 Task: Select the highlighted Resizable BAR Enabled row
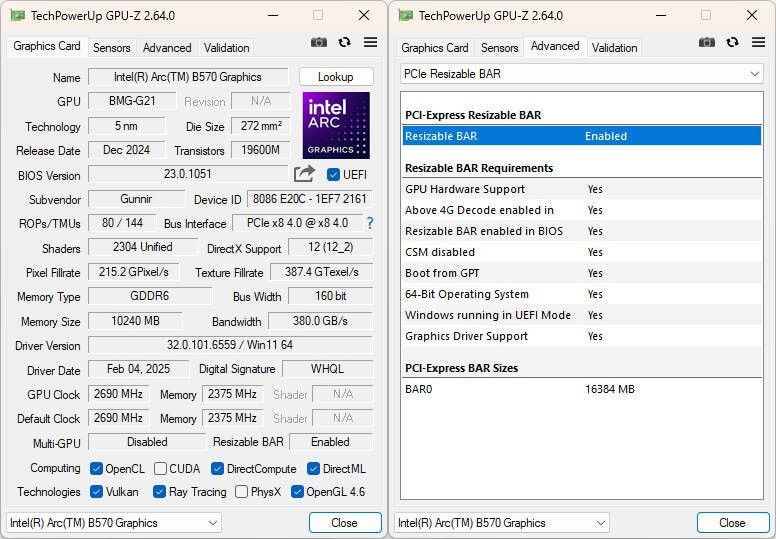click(582, 136)
